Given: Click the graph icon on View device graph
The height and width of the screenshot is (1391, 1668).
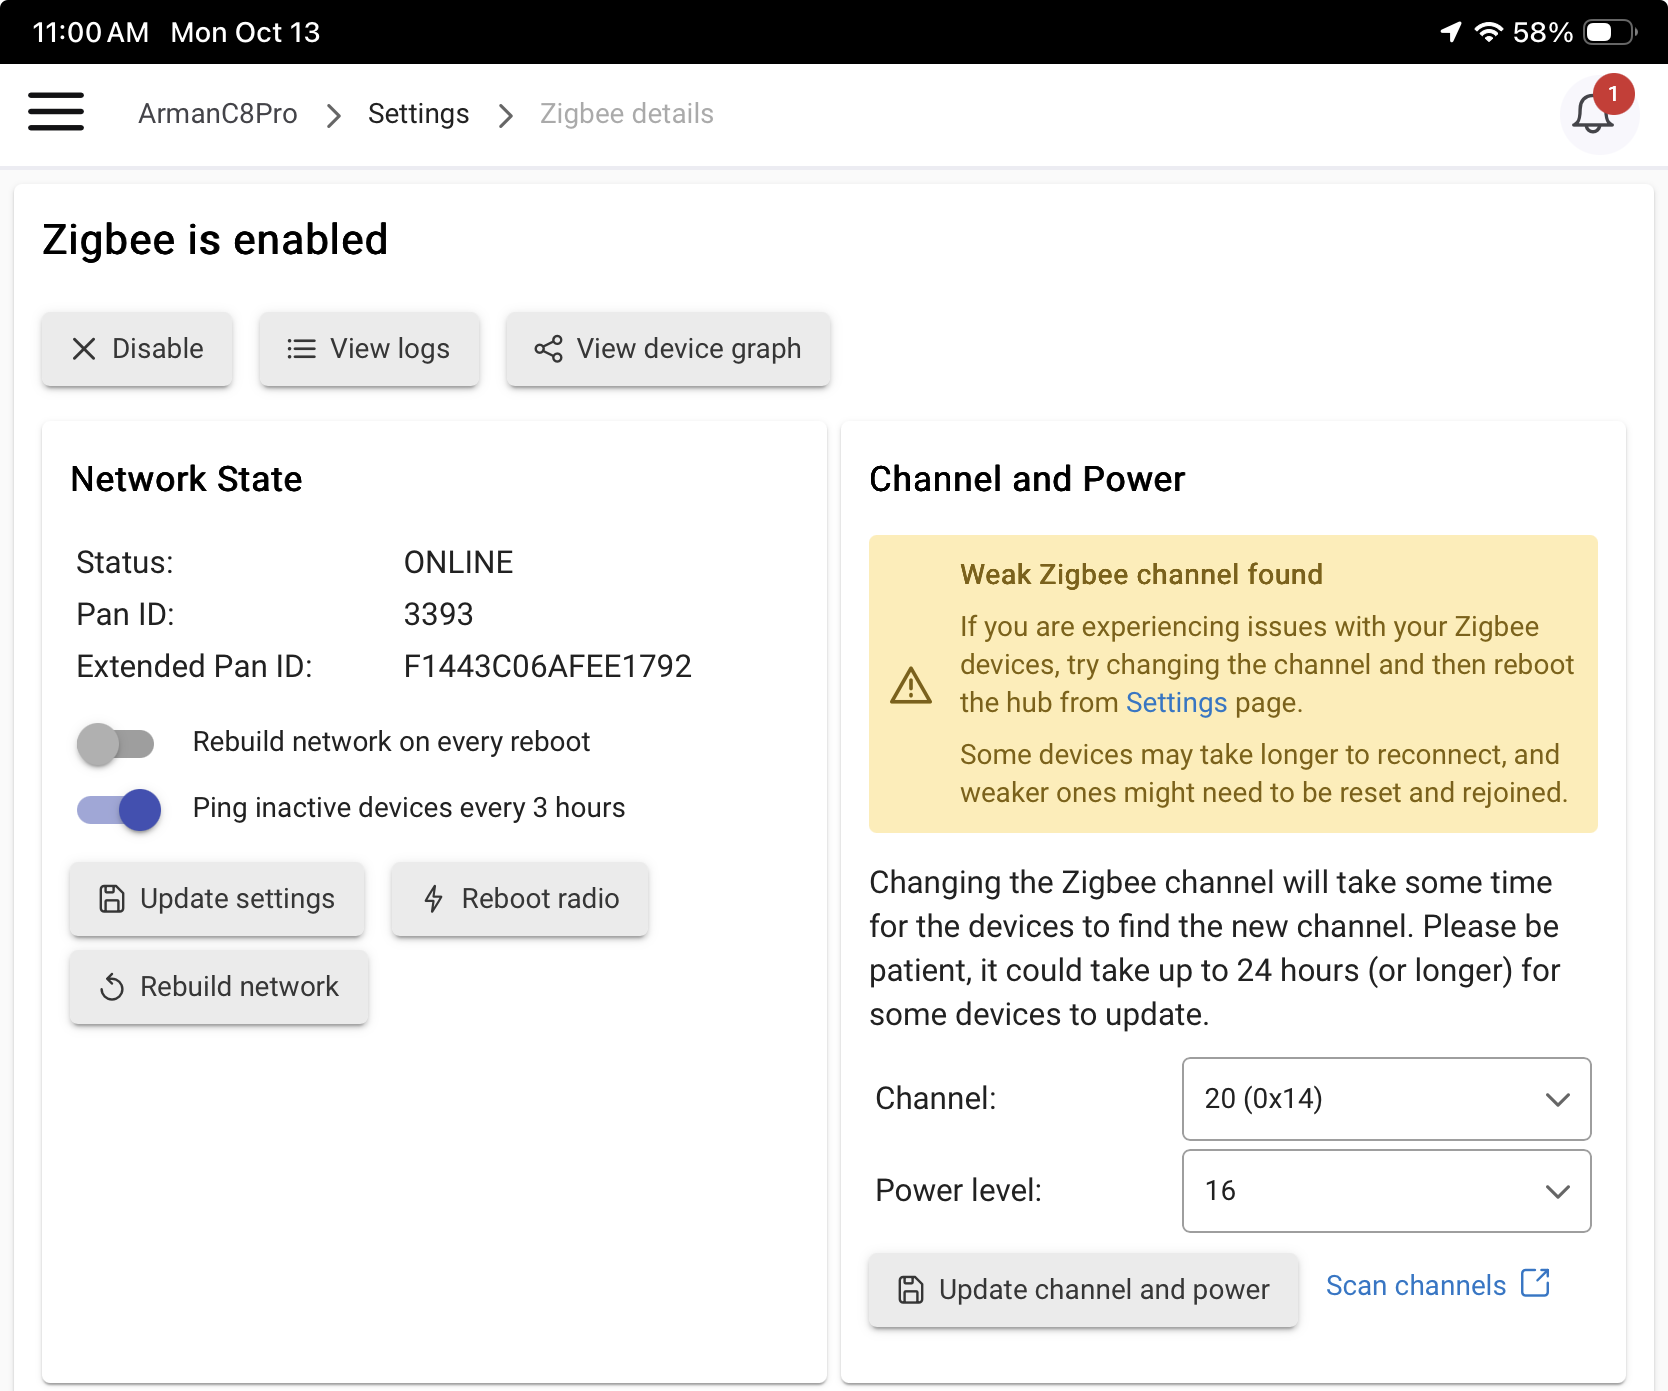Looking at the screenshot, I should (x=548, y=349).
